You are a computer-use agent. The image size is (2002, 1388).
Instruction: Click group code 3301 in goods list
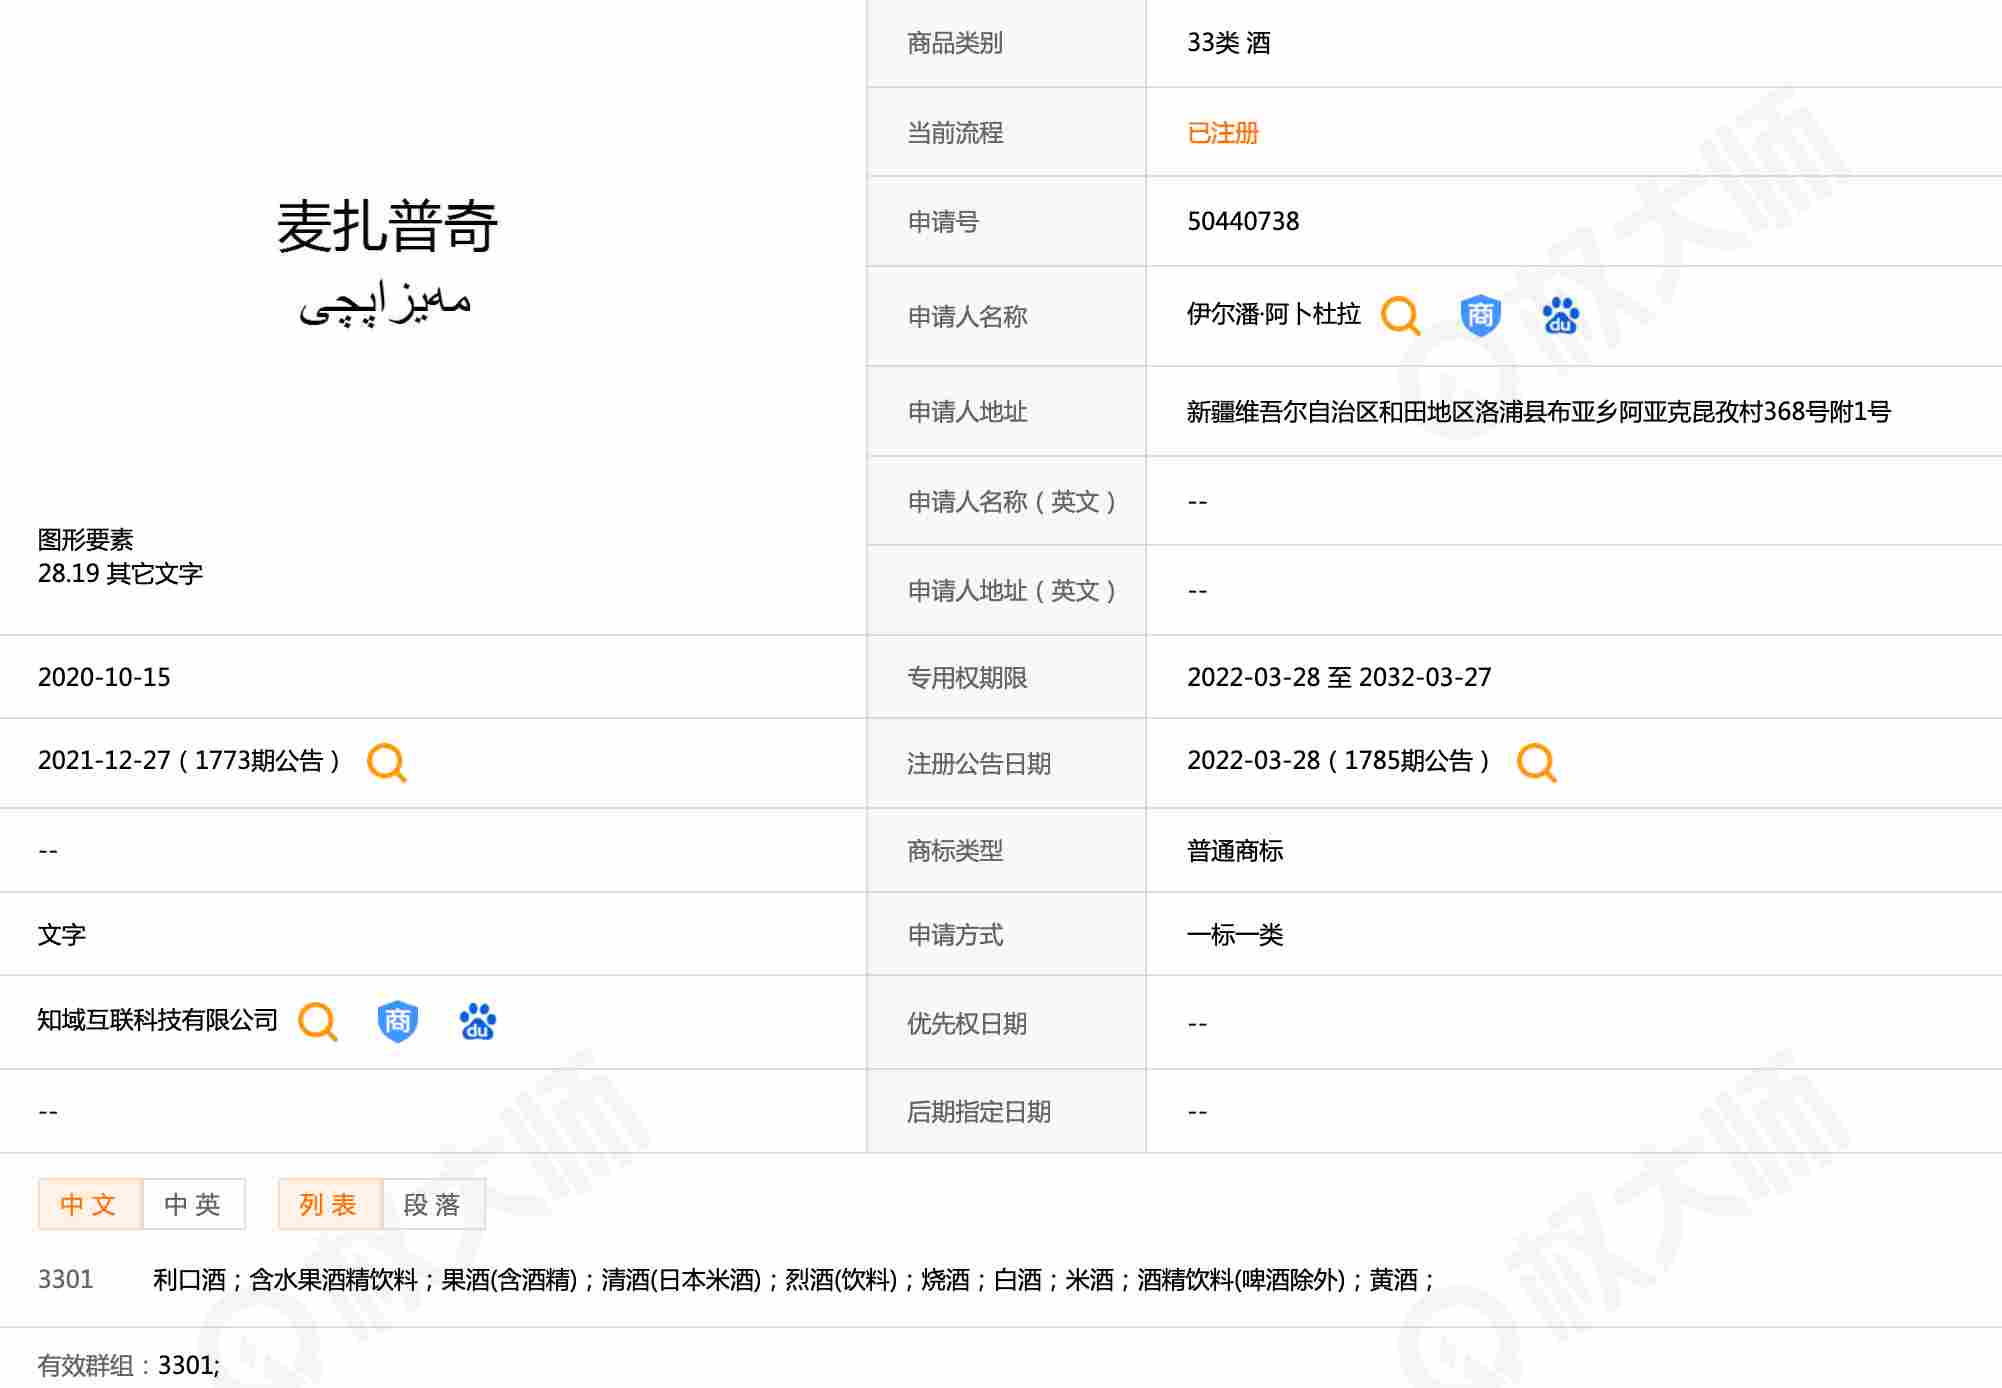coord(65,1279)
